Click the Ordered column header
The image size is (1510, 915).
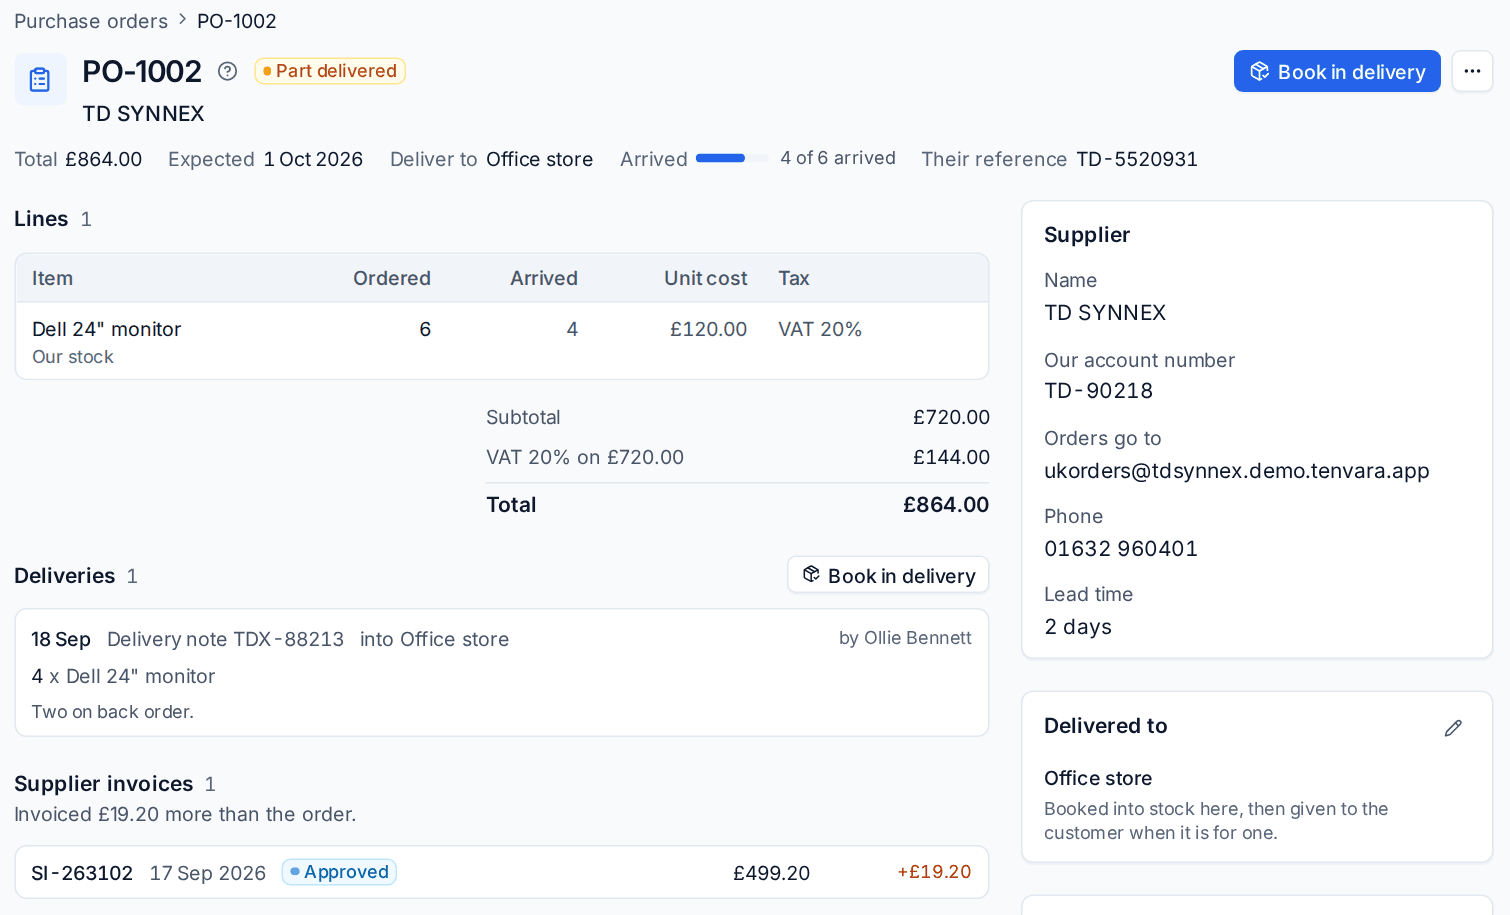[392, 278]
